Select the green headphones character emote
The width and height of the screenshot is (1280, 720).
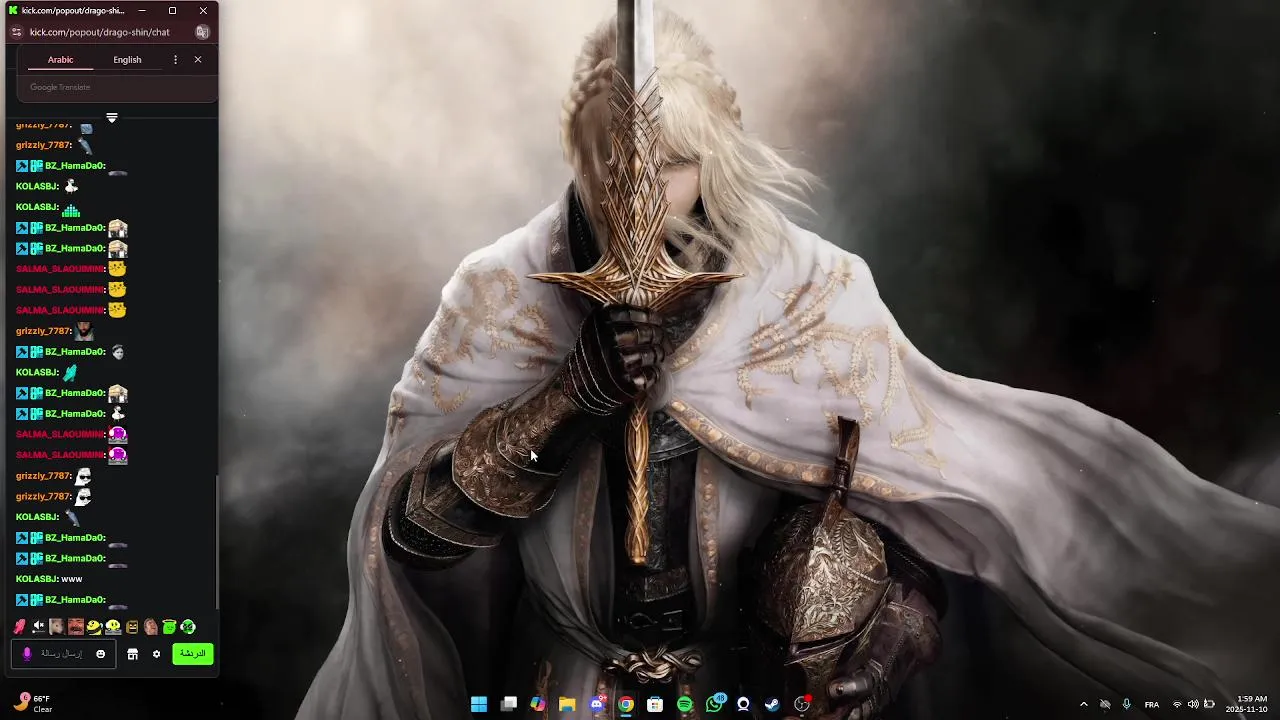[188, 627]
